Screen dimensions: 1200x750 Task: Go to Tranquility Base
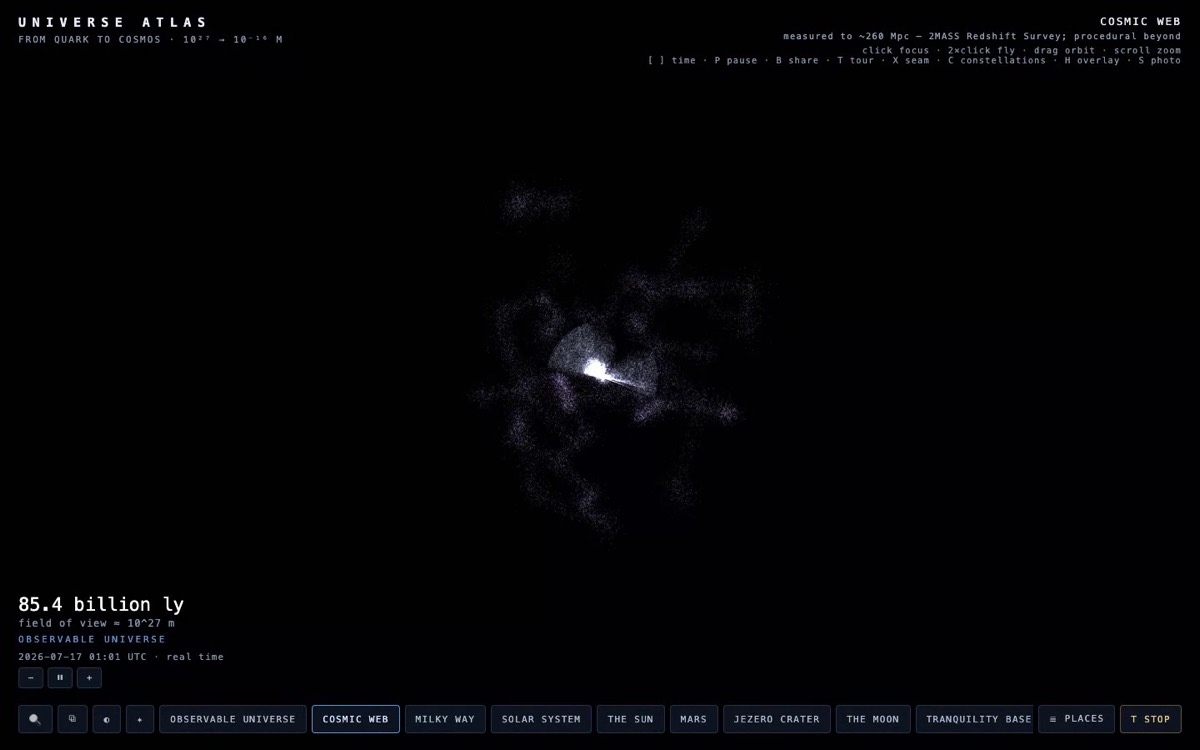point(974,719)
